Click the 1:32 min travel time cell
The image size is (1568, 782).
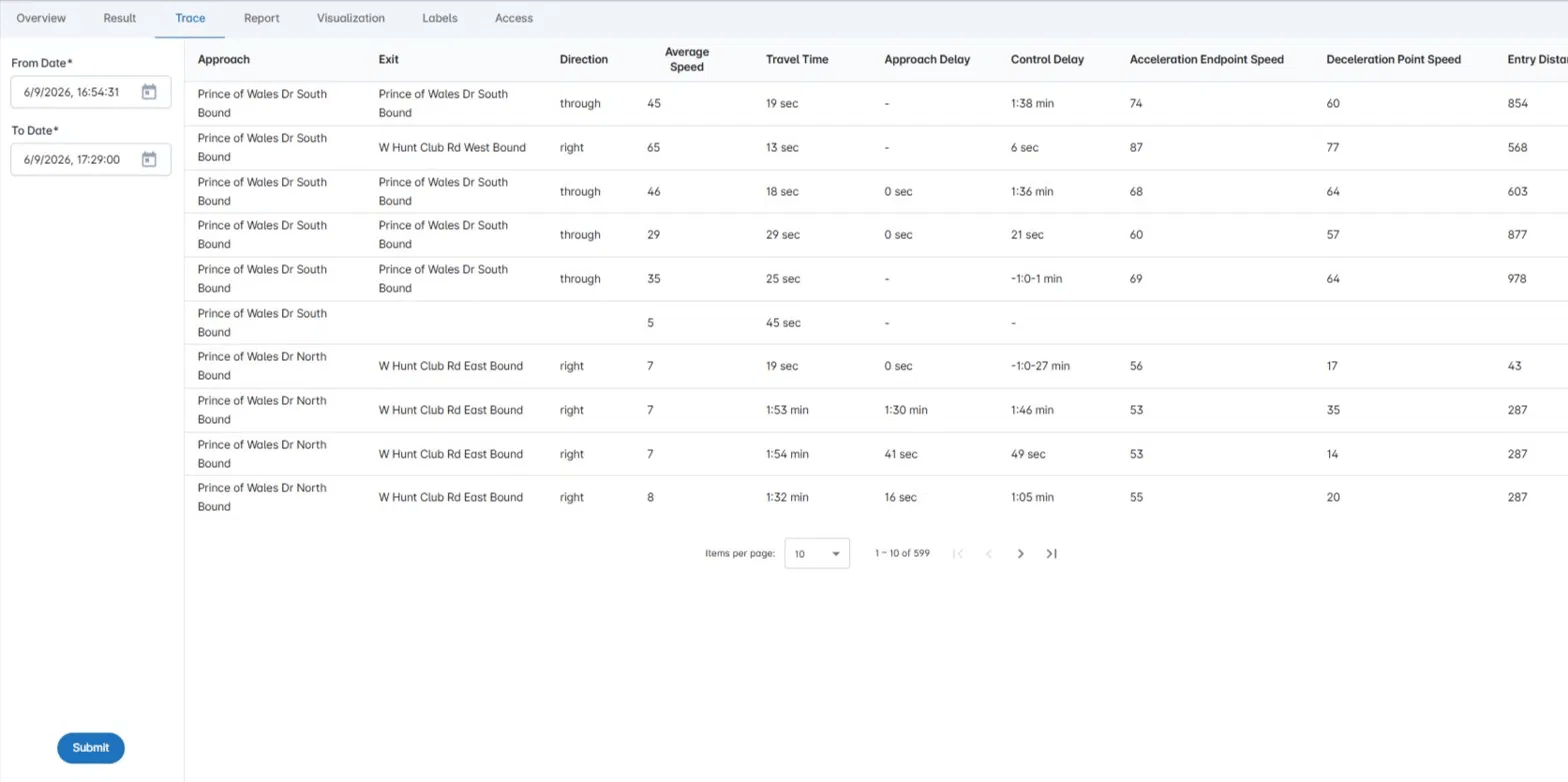click(x=787, y=497)
